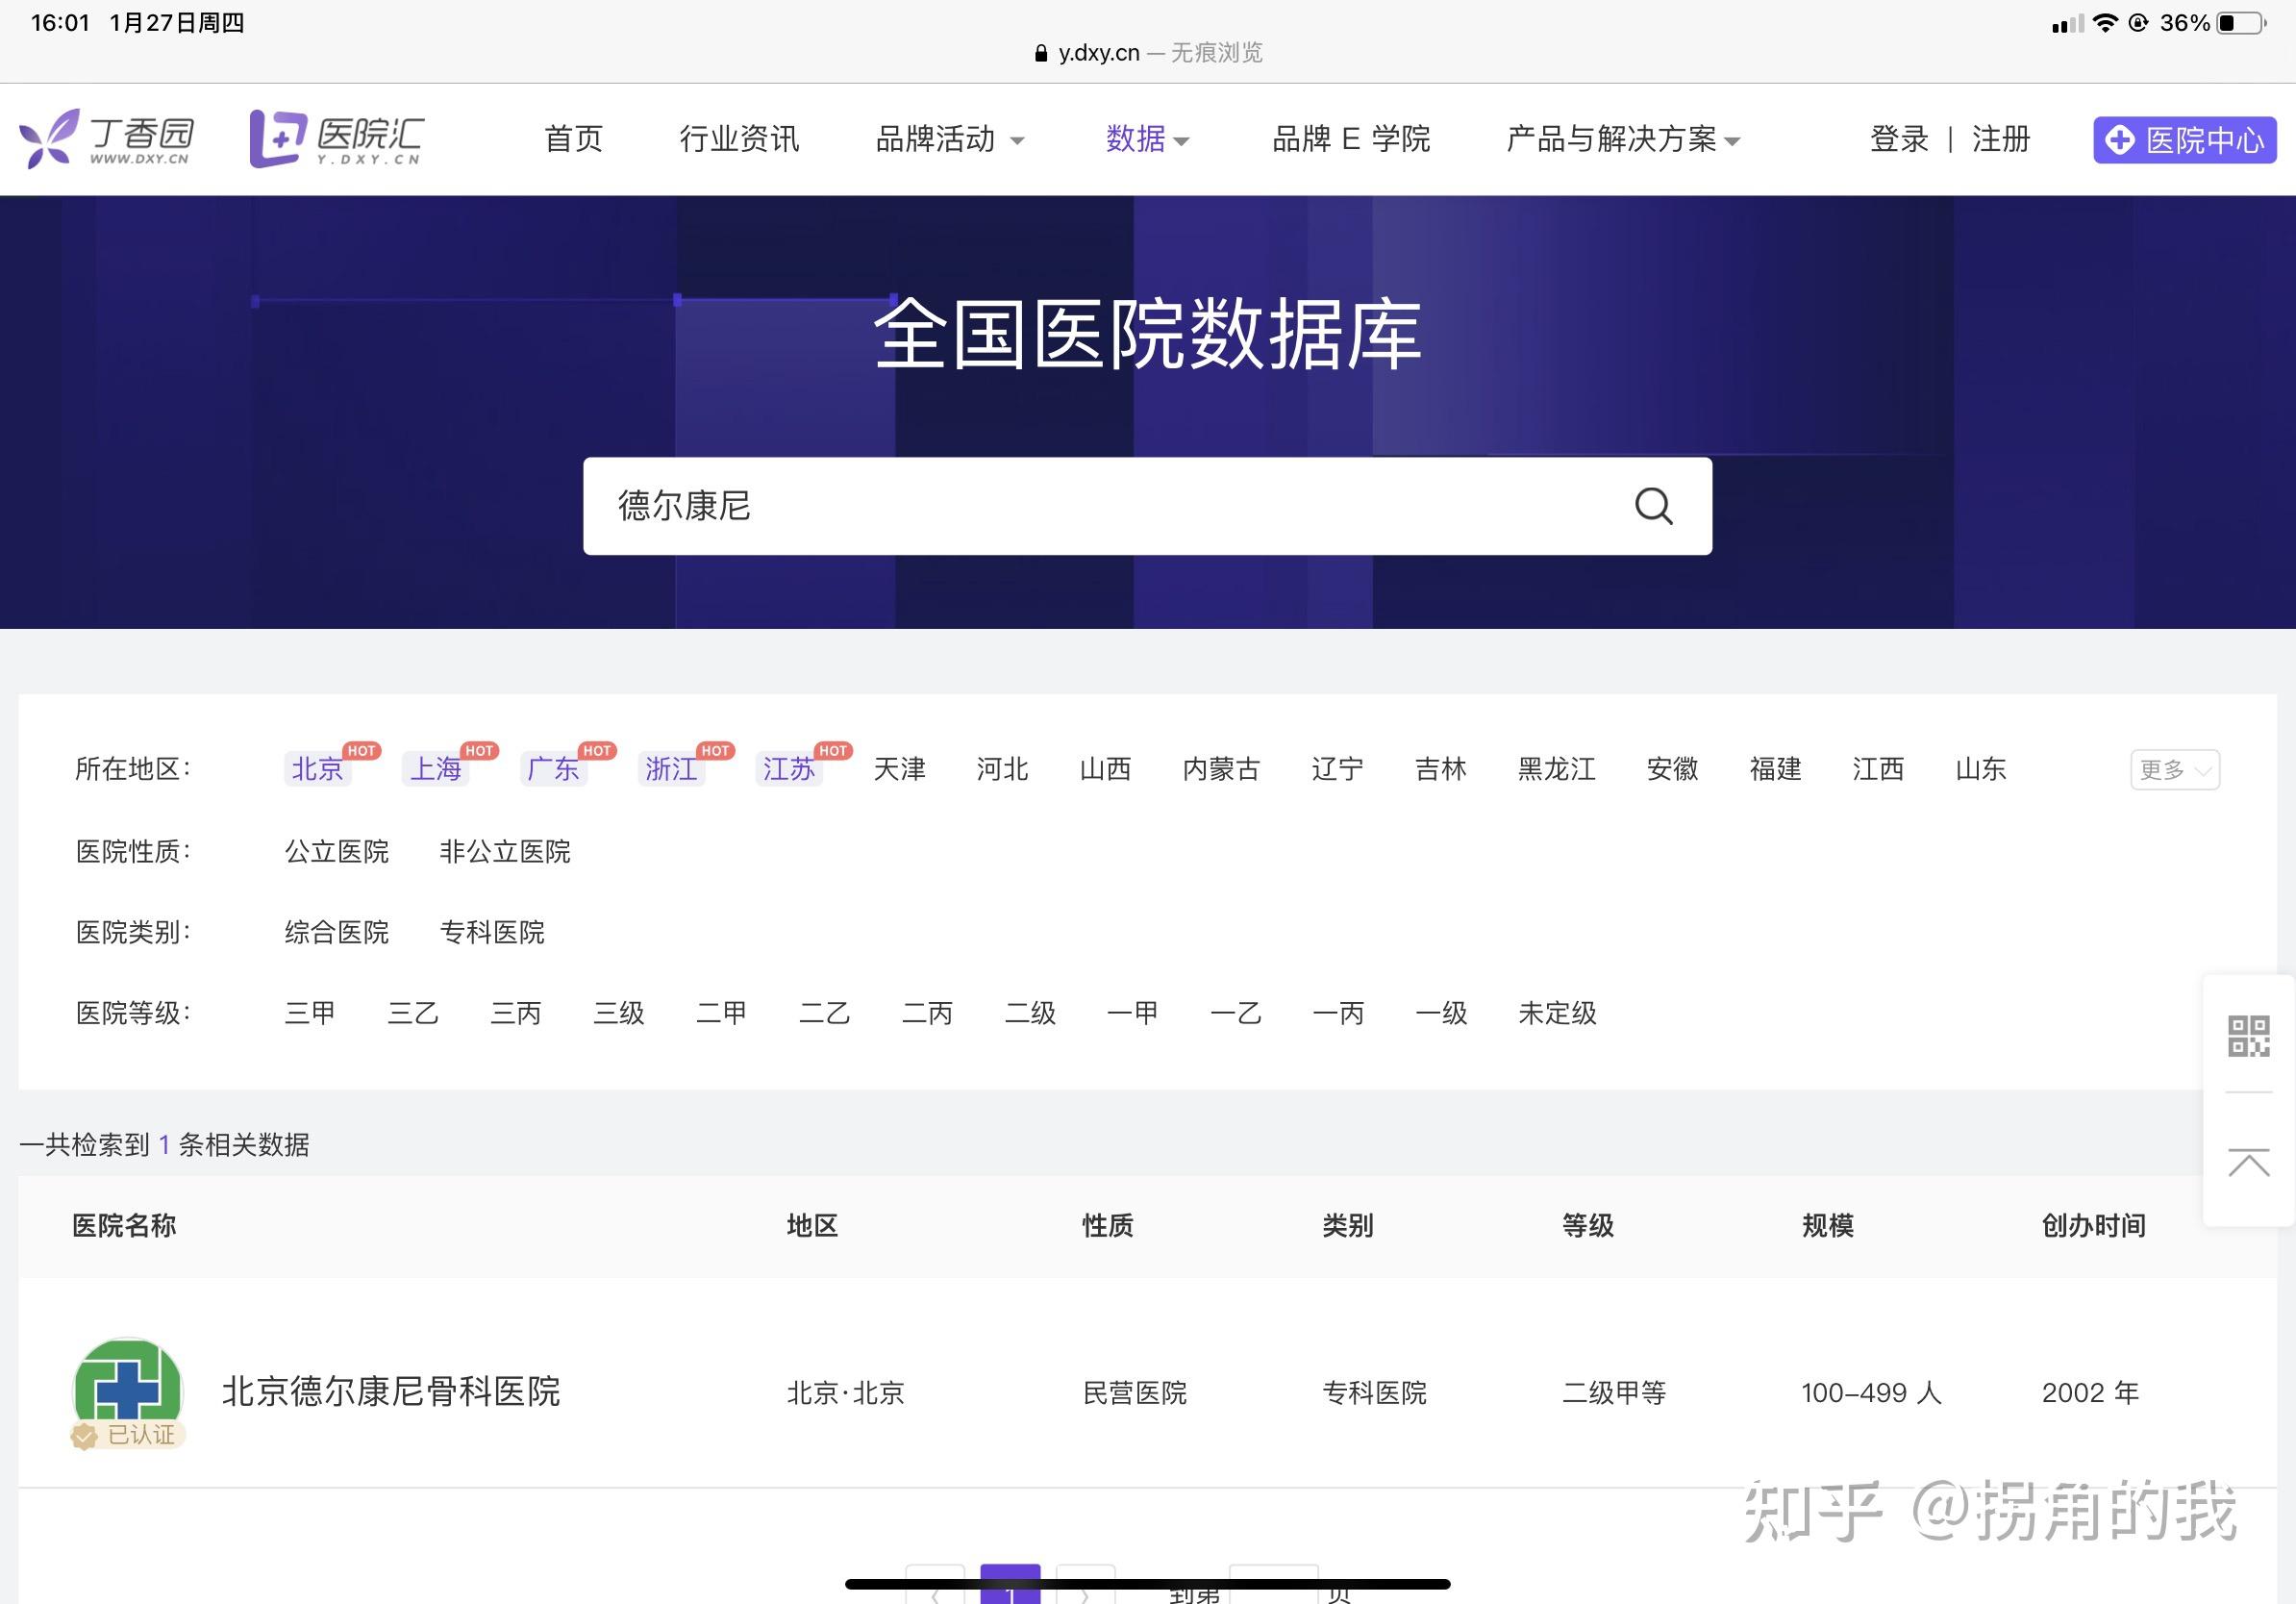Viewport: 2296px width, 1604px height.
Task: Select 公立医院 hospital nature filter
Action: [337, 851]
